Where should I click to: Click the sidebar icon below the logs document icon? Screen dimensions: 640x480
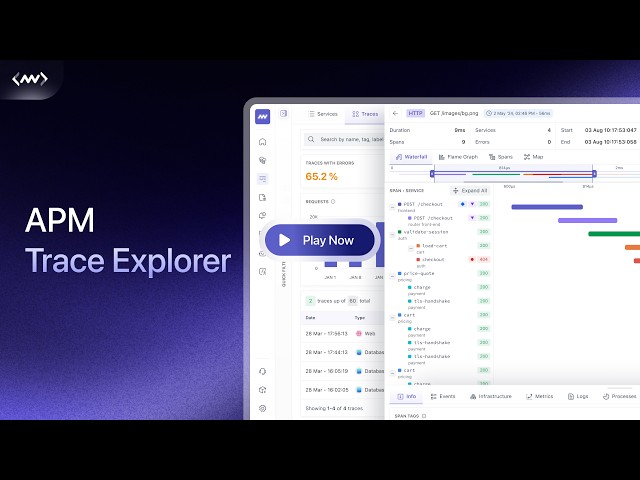[262, 216]
